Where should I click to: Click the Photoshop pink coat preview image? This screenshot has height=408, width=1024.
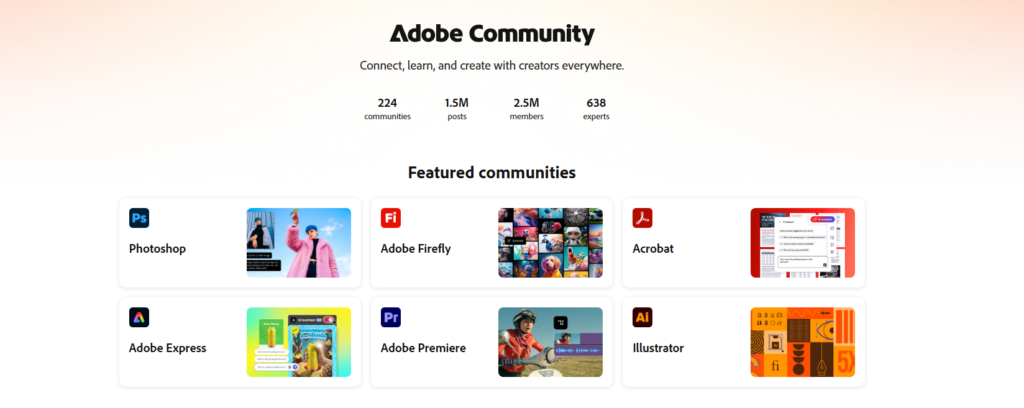[x=298, y=243]
